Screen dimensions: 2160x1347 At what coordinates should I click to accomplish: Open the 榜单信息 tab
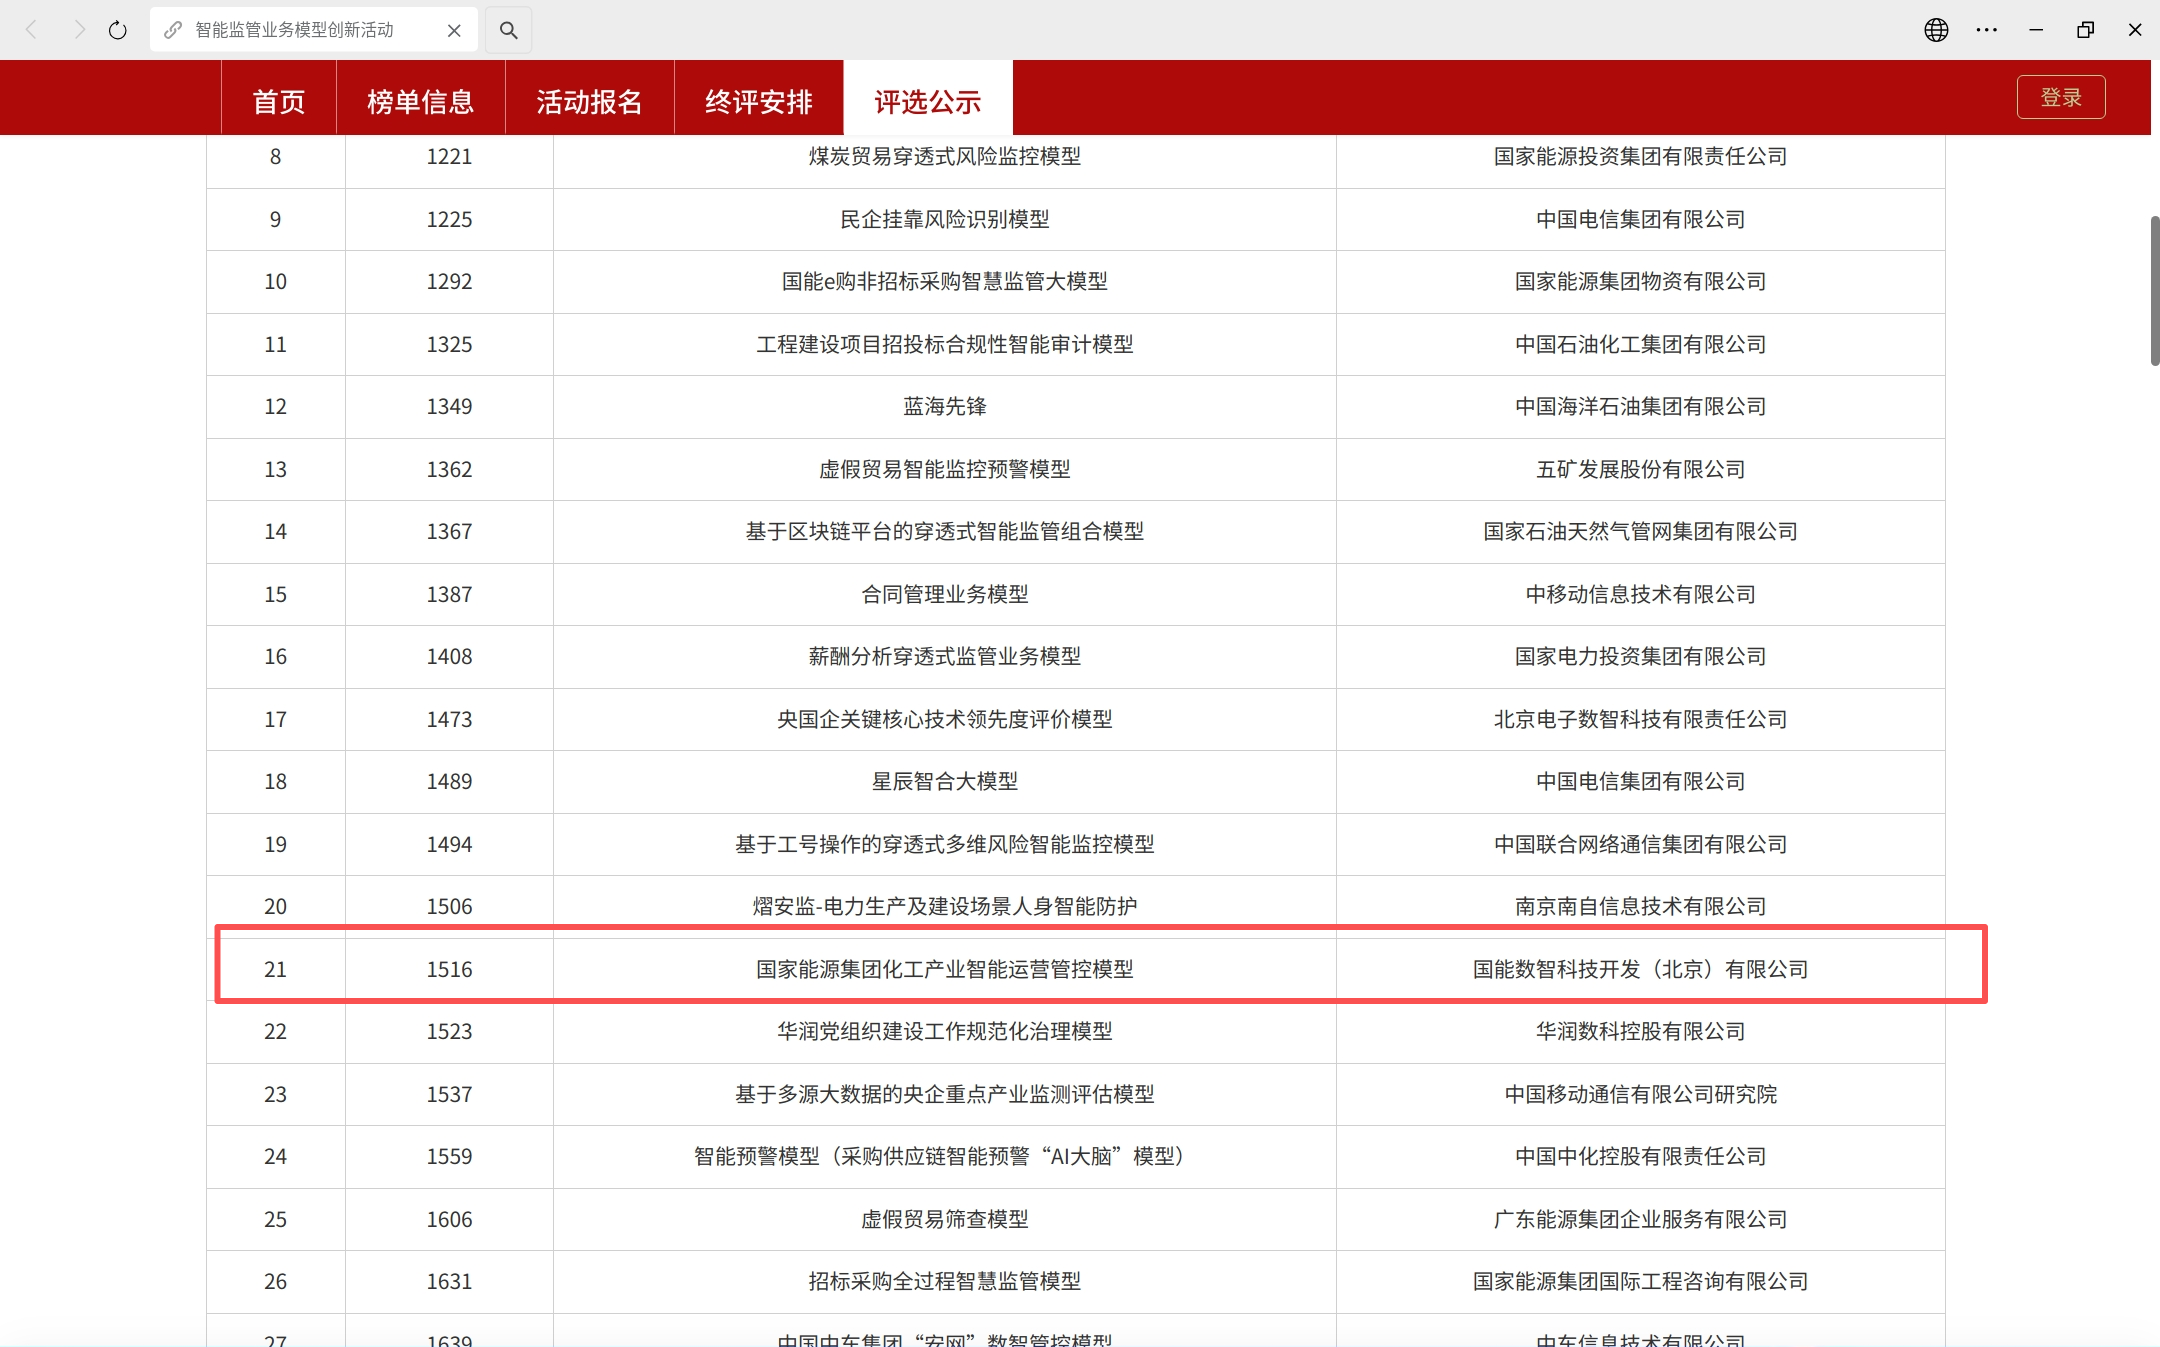[420, 97]
